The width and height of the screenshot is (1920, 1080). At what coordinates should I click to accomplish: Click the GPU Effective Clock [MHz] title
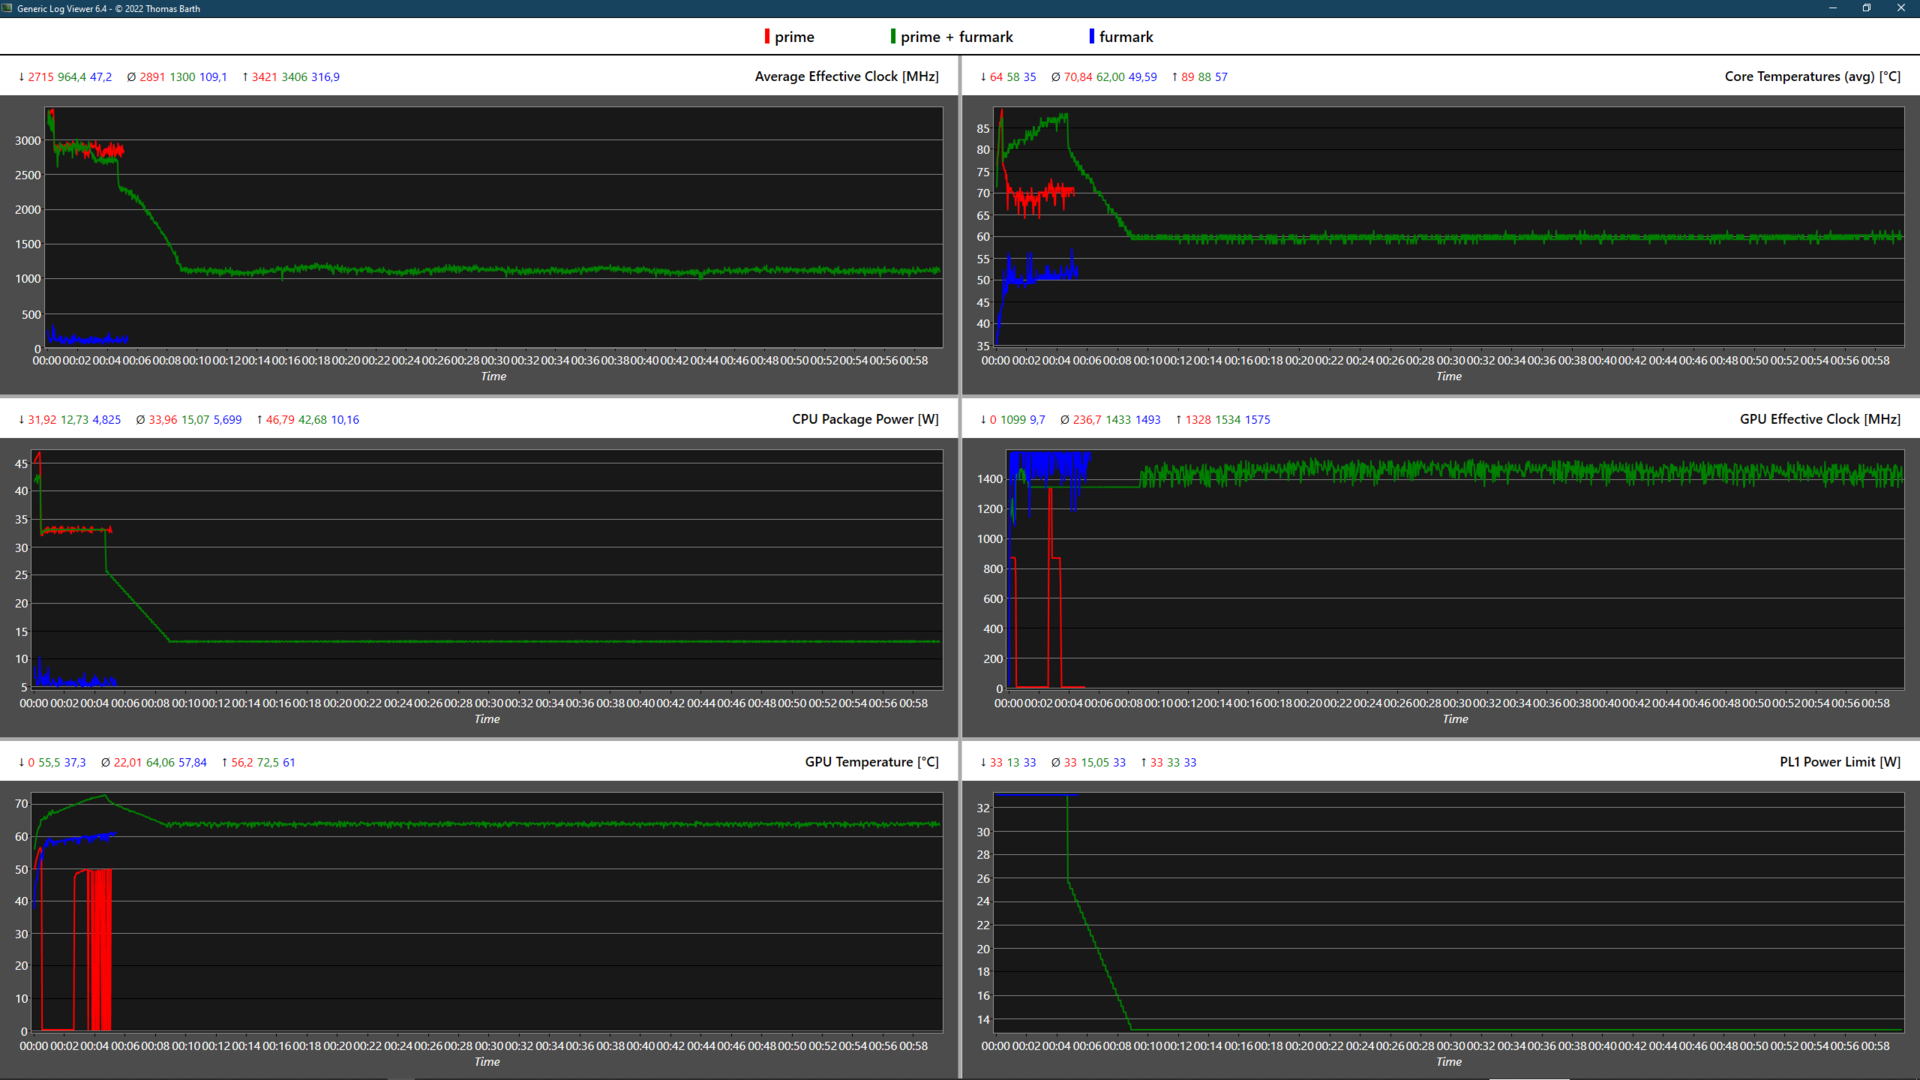click(1820, 420)
